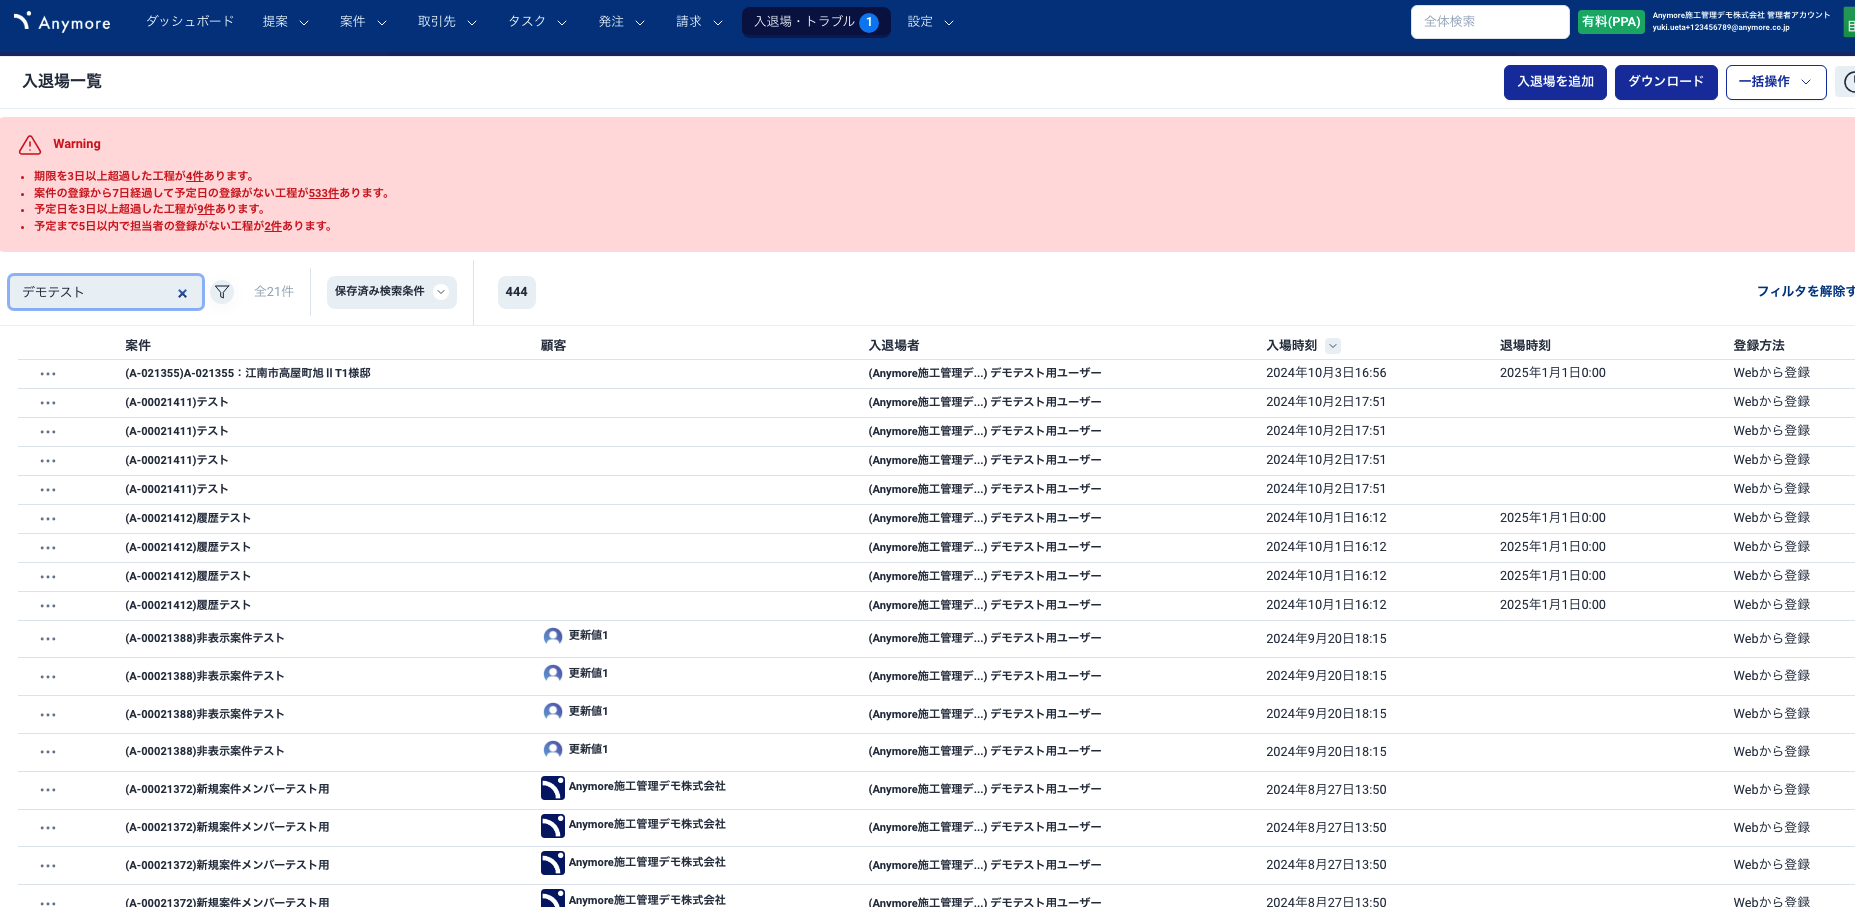Open the account info in header
Image resolution: width=1855 pixels, height=907 pixels.
[x=1741, y=22]
